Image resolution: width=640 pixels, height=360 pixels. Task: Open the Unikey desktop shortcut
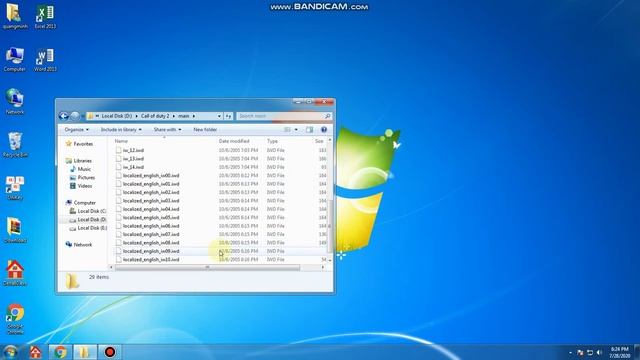point(15,188)
